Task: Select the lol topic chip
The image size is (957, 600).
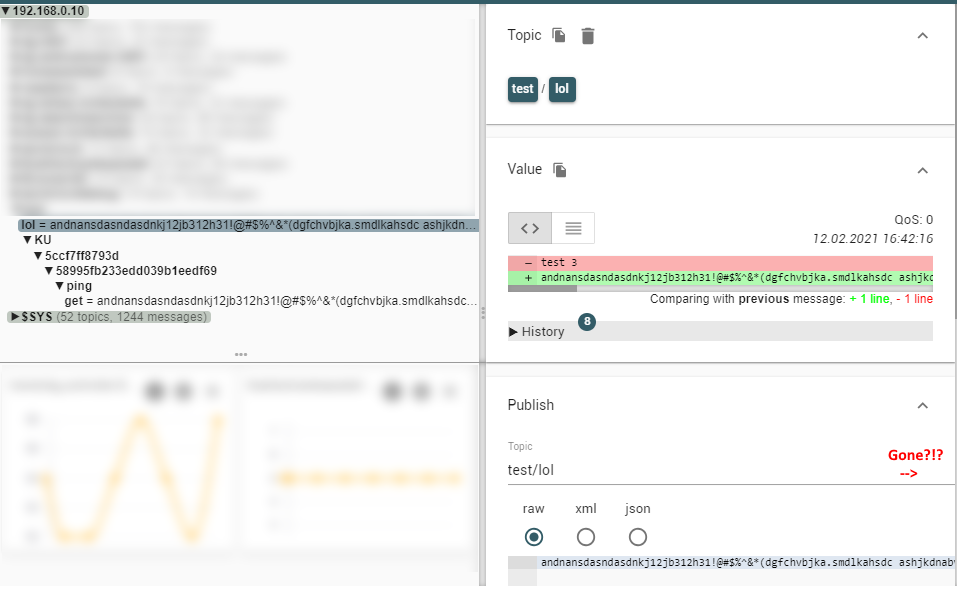Action: 561,89
